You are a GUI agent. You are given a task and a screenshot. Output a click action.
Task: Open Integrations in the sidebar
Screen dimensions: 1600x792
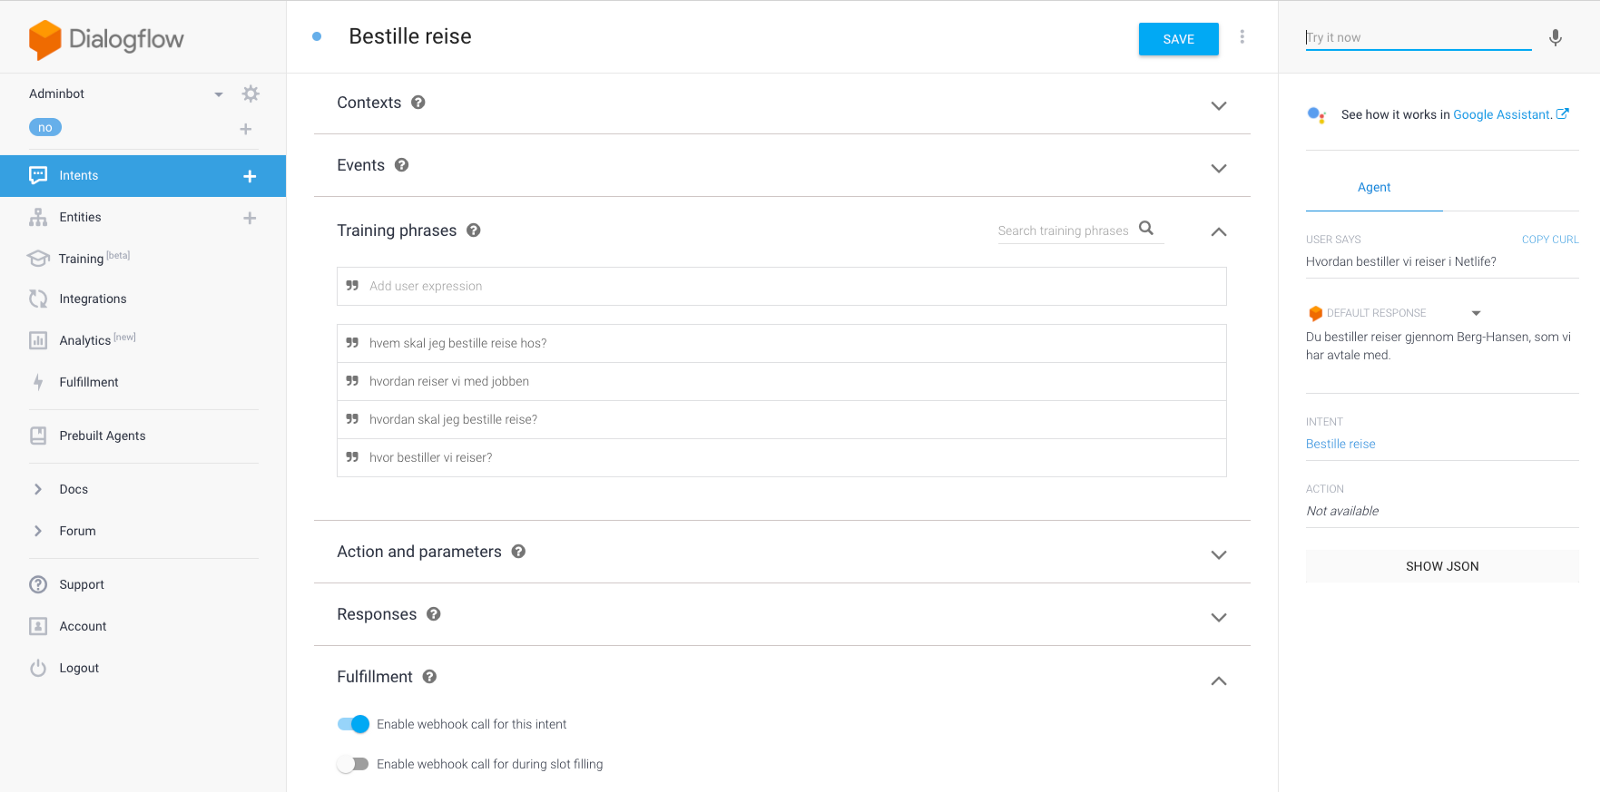92,299
